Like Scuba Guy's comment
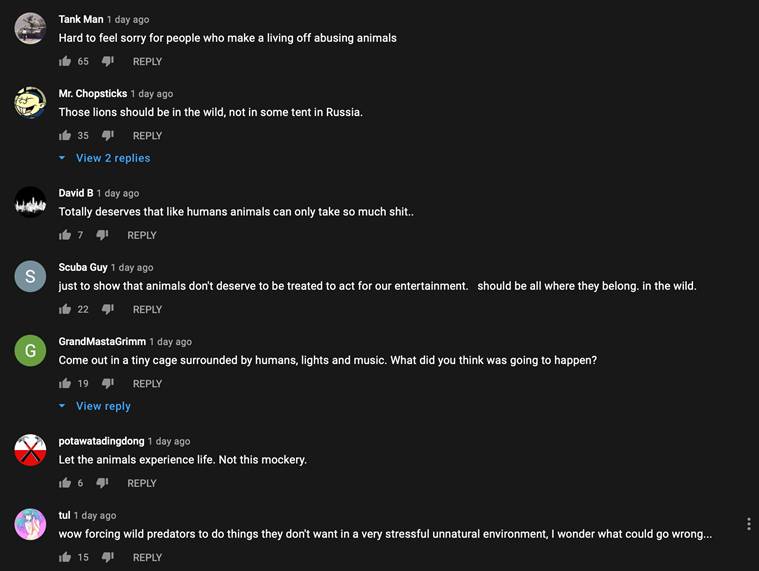 click(x=65, y=310)
